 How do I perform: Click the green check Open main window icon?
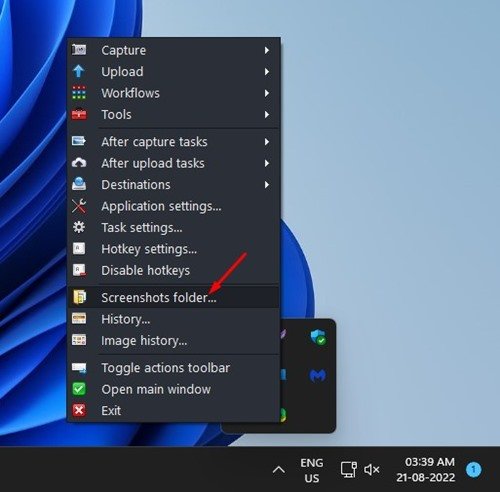tap(79, 389)
